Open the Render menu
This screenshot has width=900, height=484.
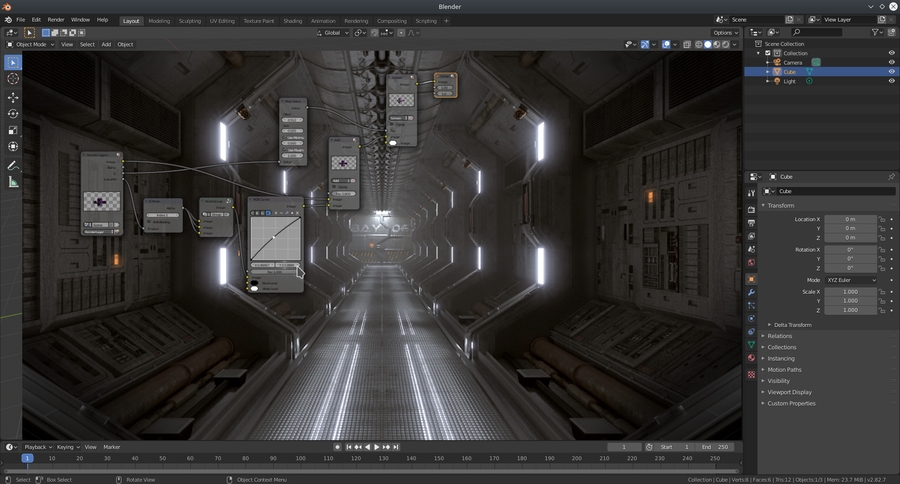(56, 20)
